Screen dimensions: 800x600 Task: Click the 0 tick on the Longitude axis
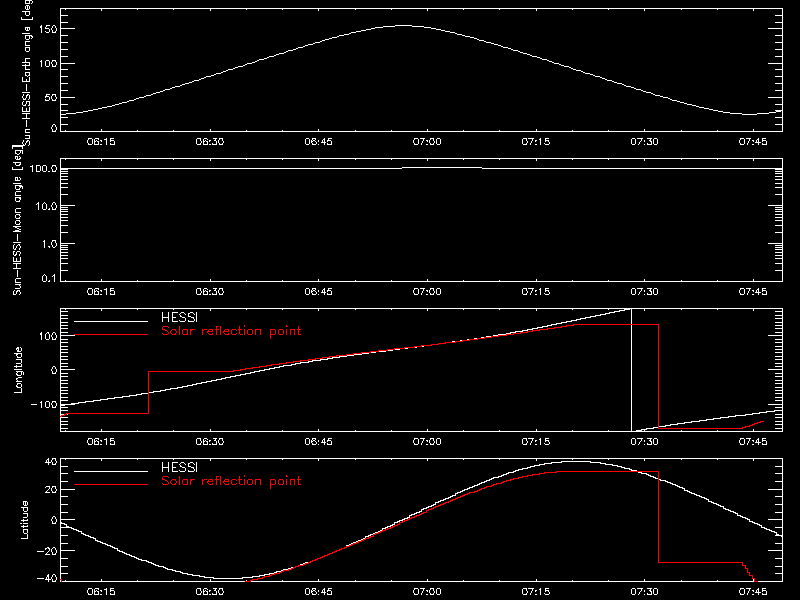click(x=54, y=370)
